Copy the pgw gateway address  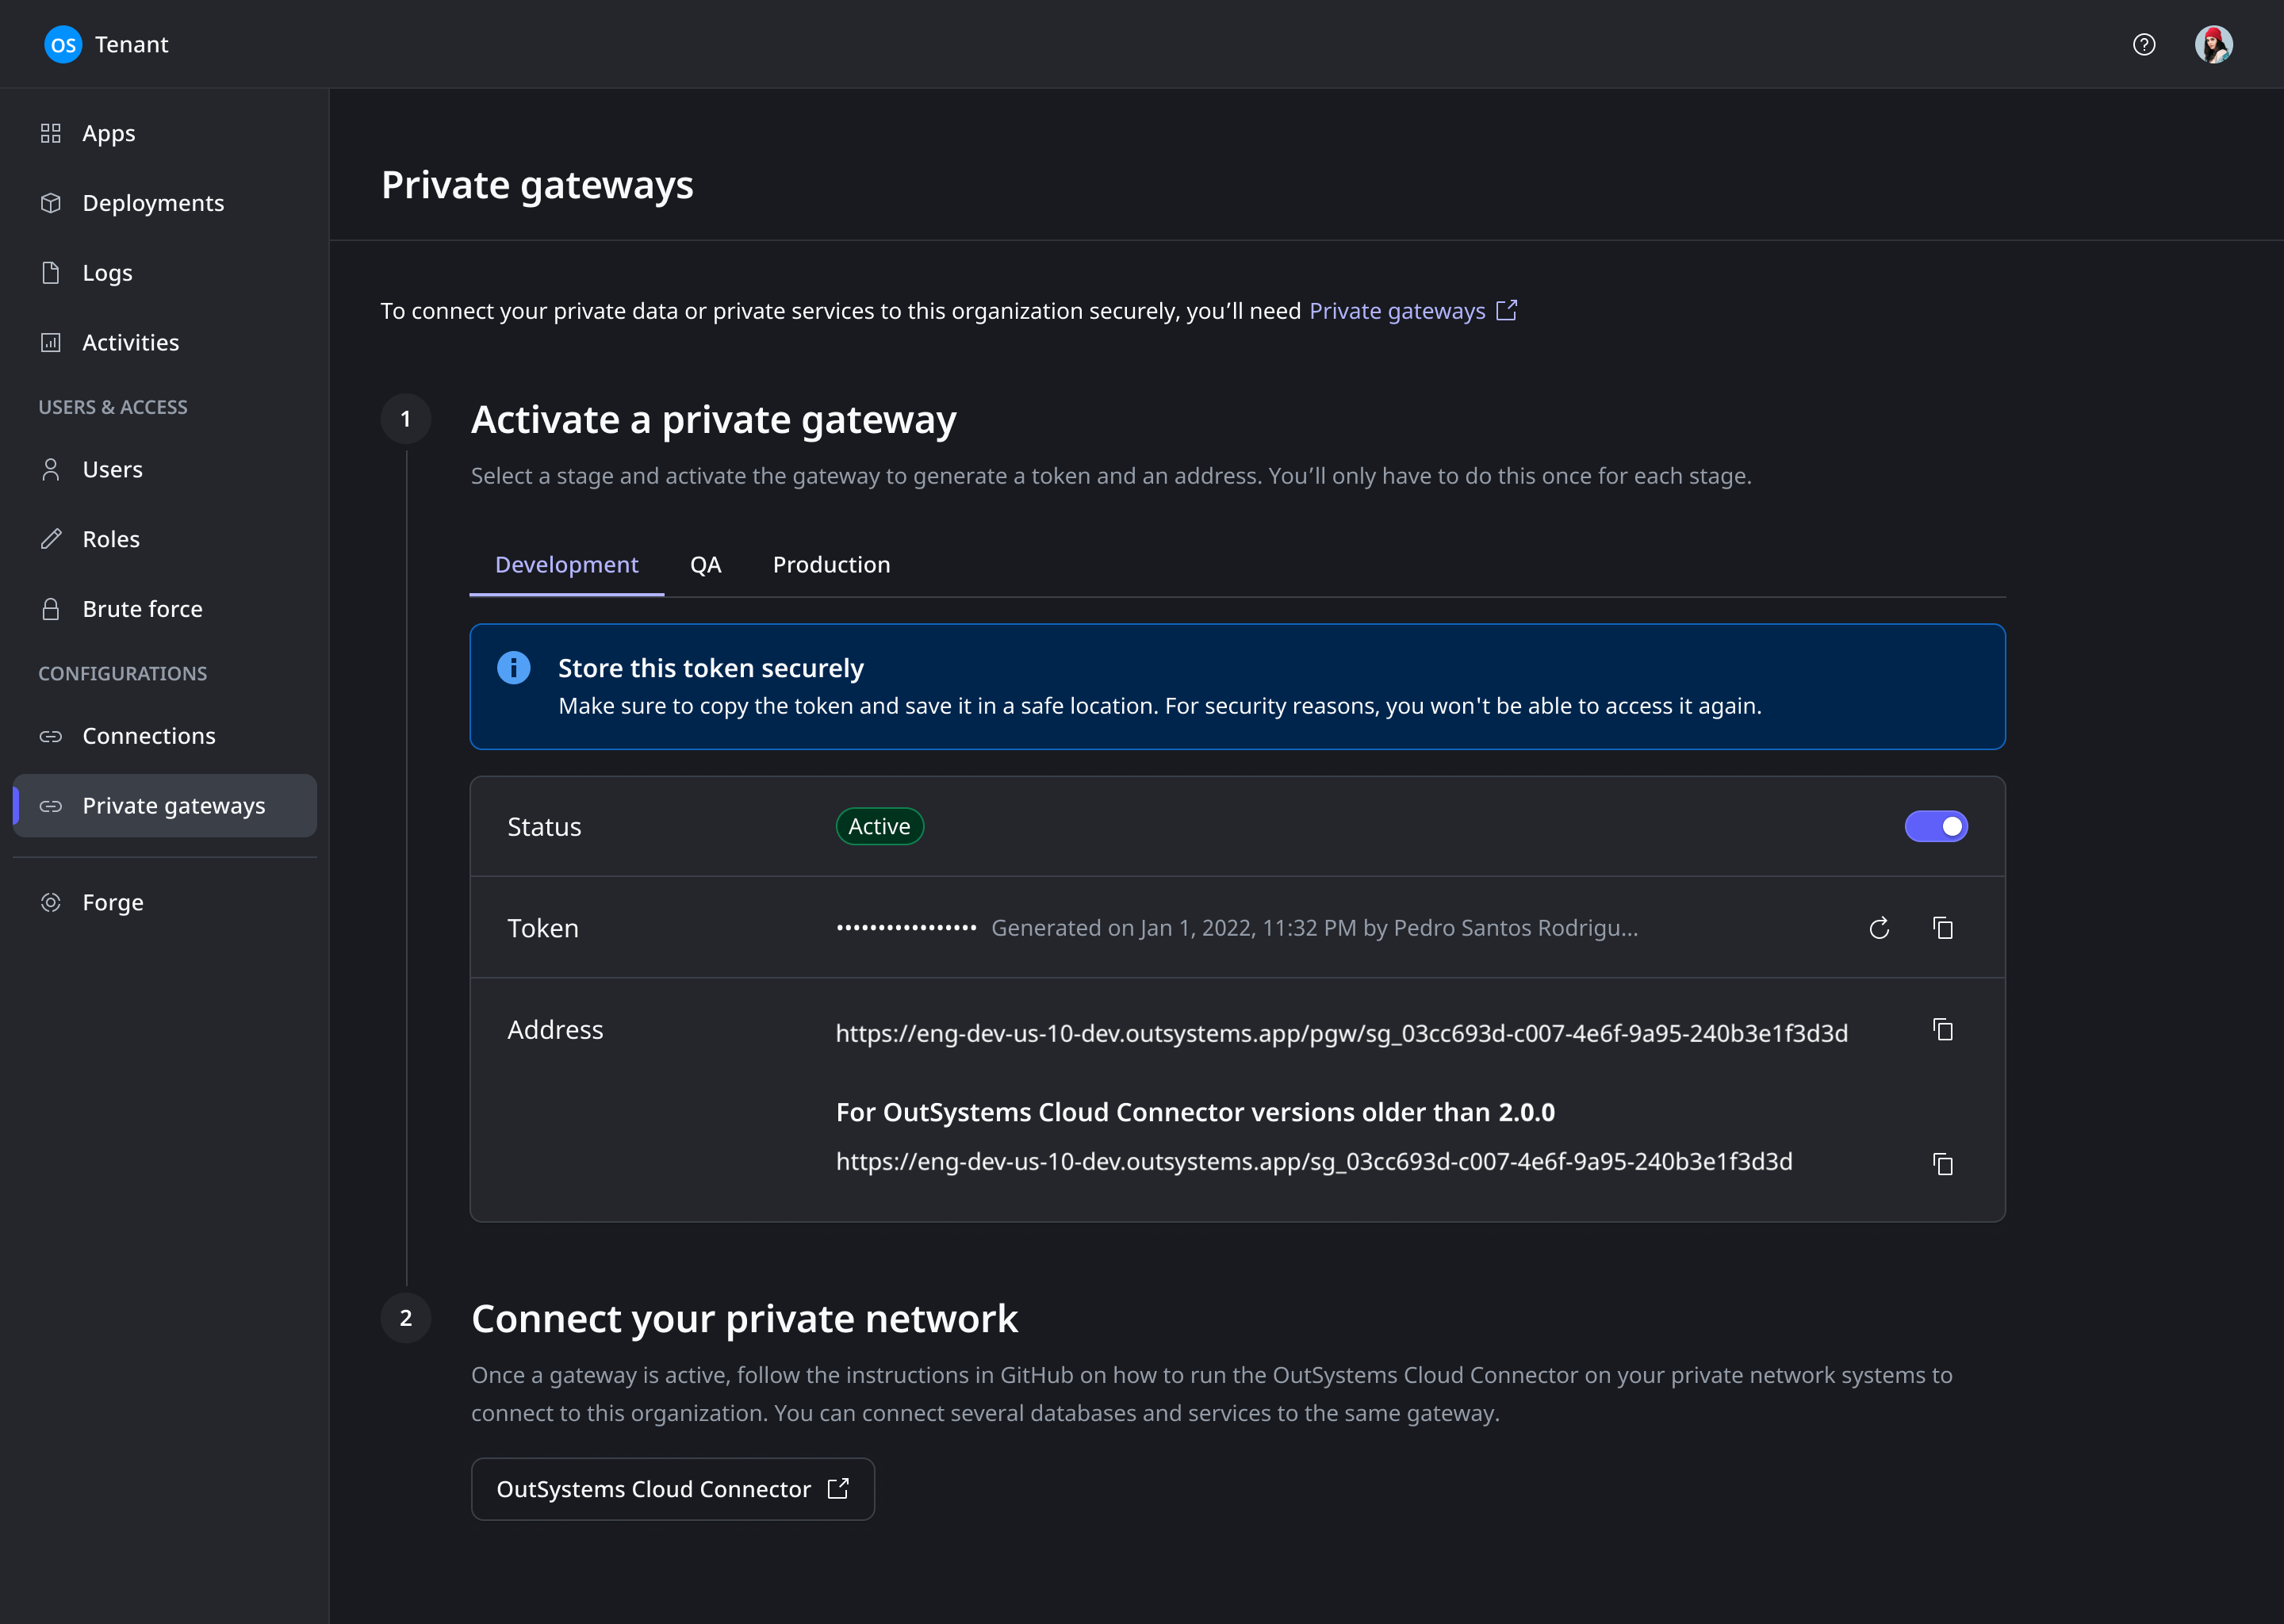click(x=1943, y=1030)
